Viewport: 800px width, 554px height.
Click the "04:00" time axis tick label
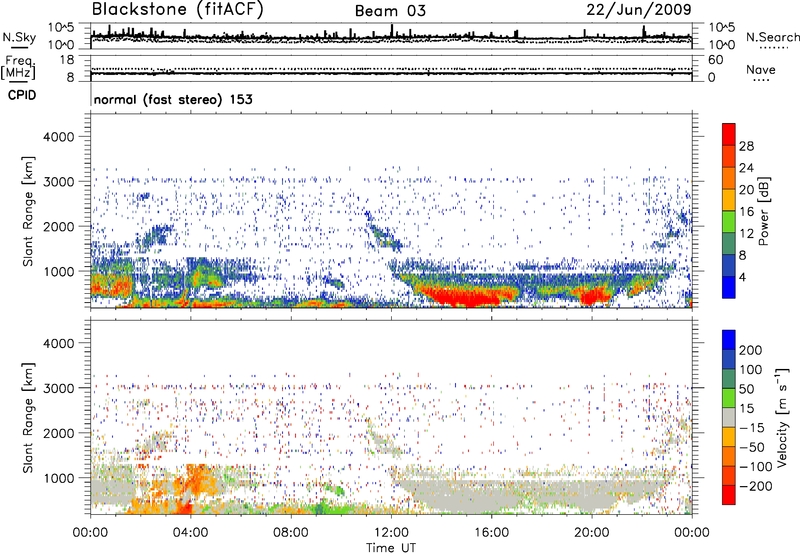(190, 533)
